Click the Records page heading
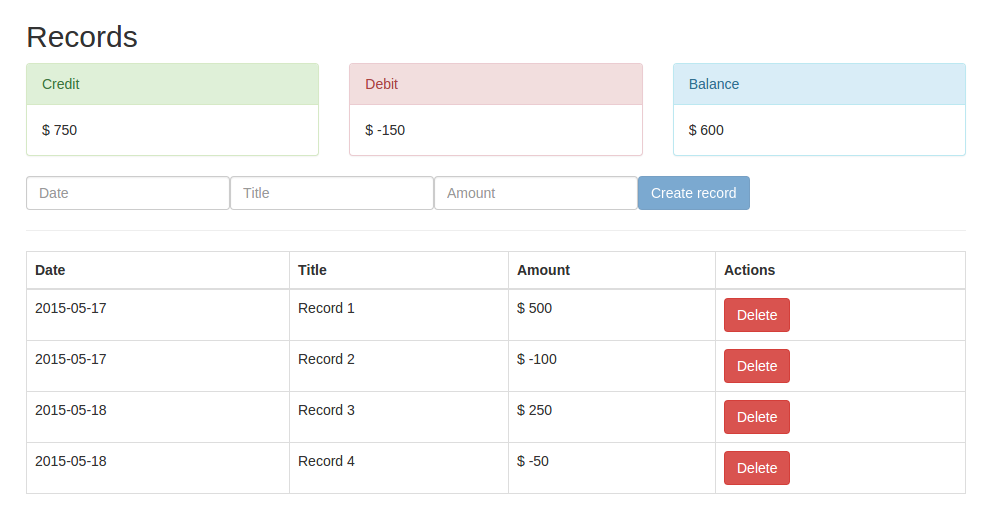This screenshot has width=992, height=514. pyautogui.click(x=82, y=37)
